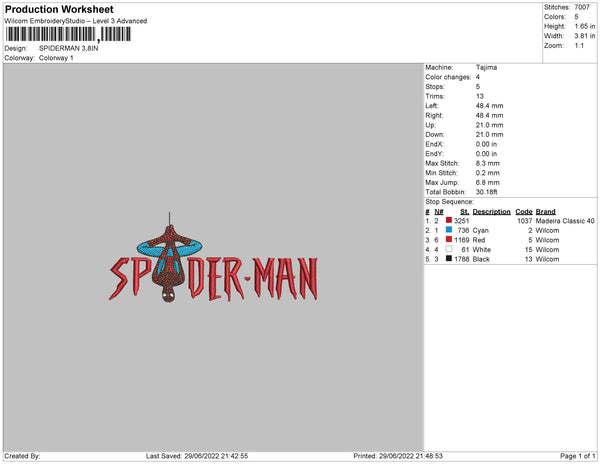Click the stitch count value 7007
Image resolution: width=600 pixels, height=464 pixels.
tap(582, 7)
